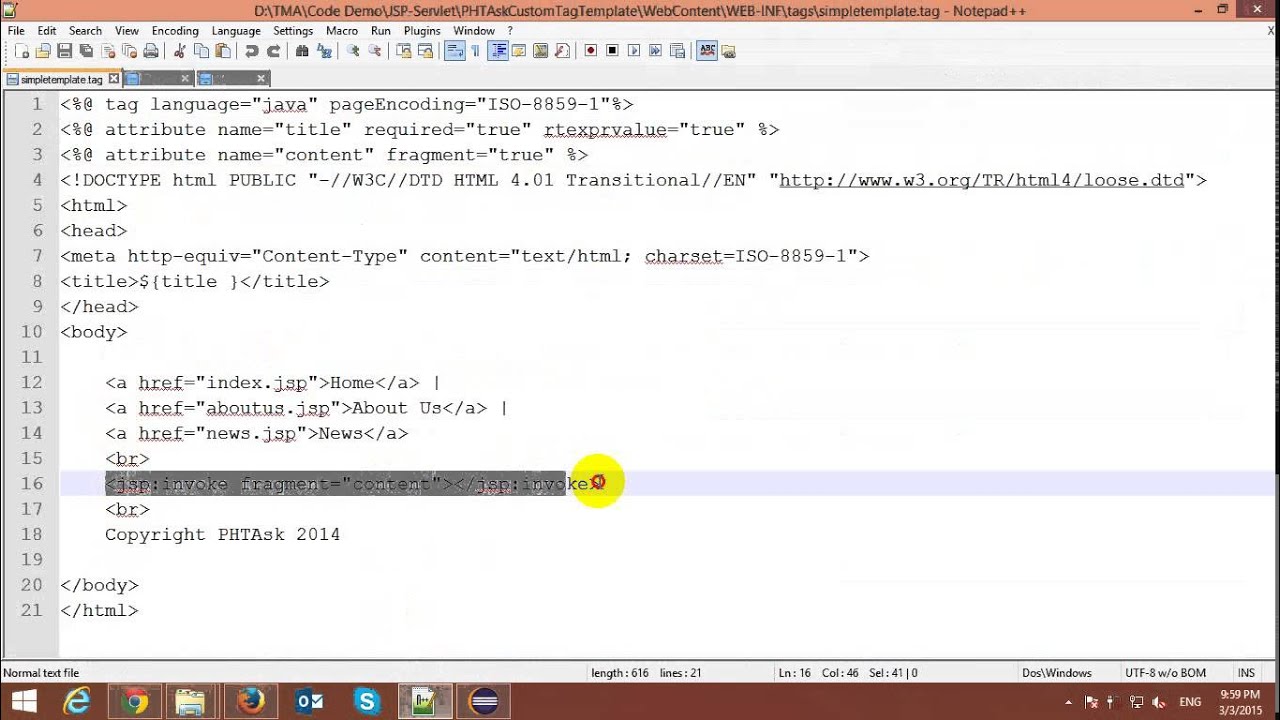Toggle word wrap in the toolbar
1280x720 pixels.
pos(456,51)
